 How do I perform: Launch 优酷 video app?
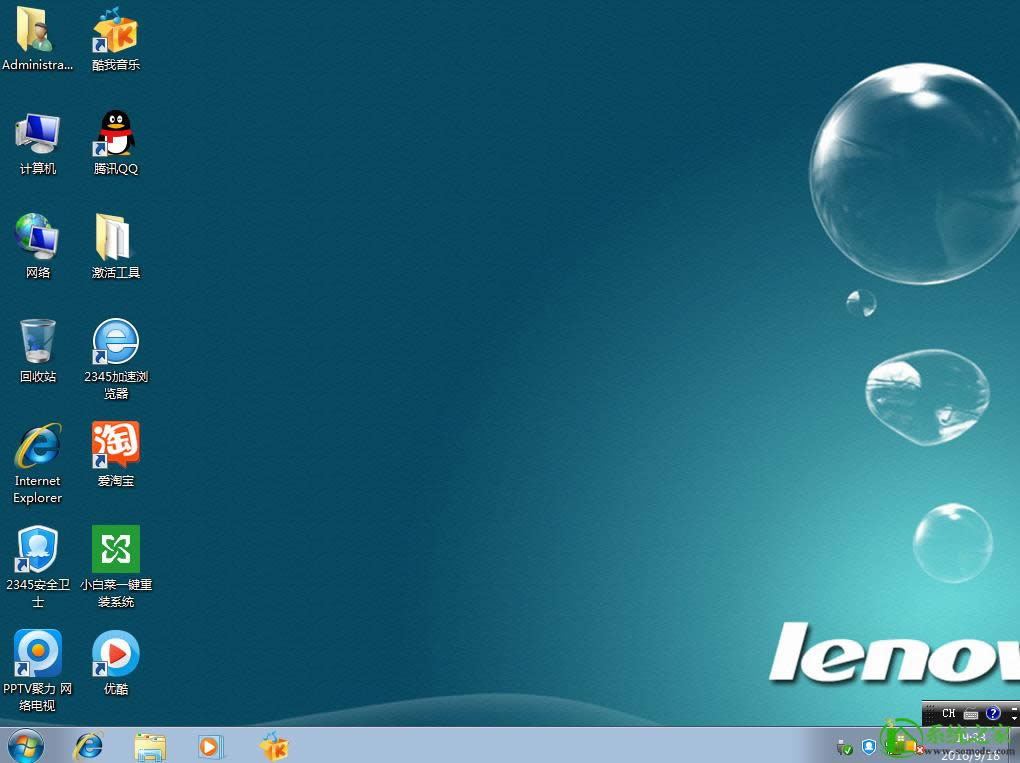[114, 651]
